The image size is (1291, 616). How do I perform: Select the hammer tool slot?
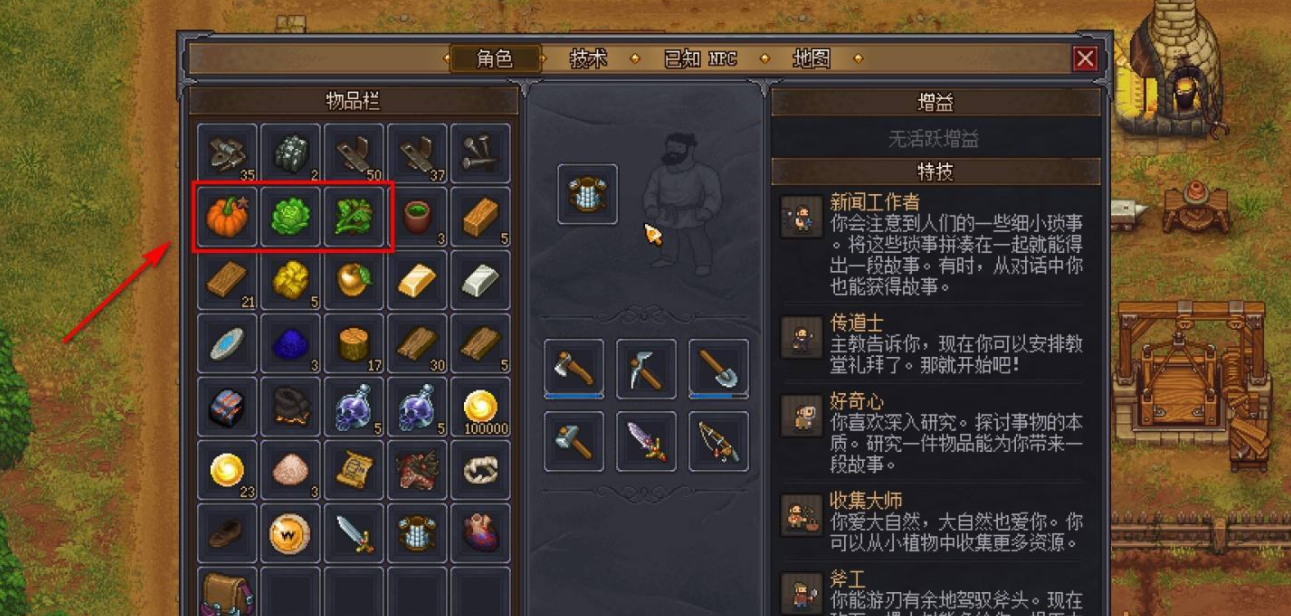click(x=574, y=441)
